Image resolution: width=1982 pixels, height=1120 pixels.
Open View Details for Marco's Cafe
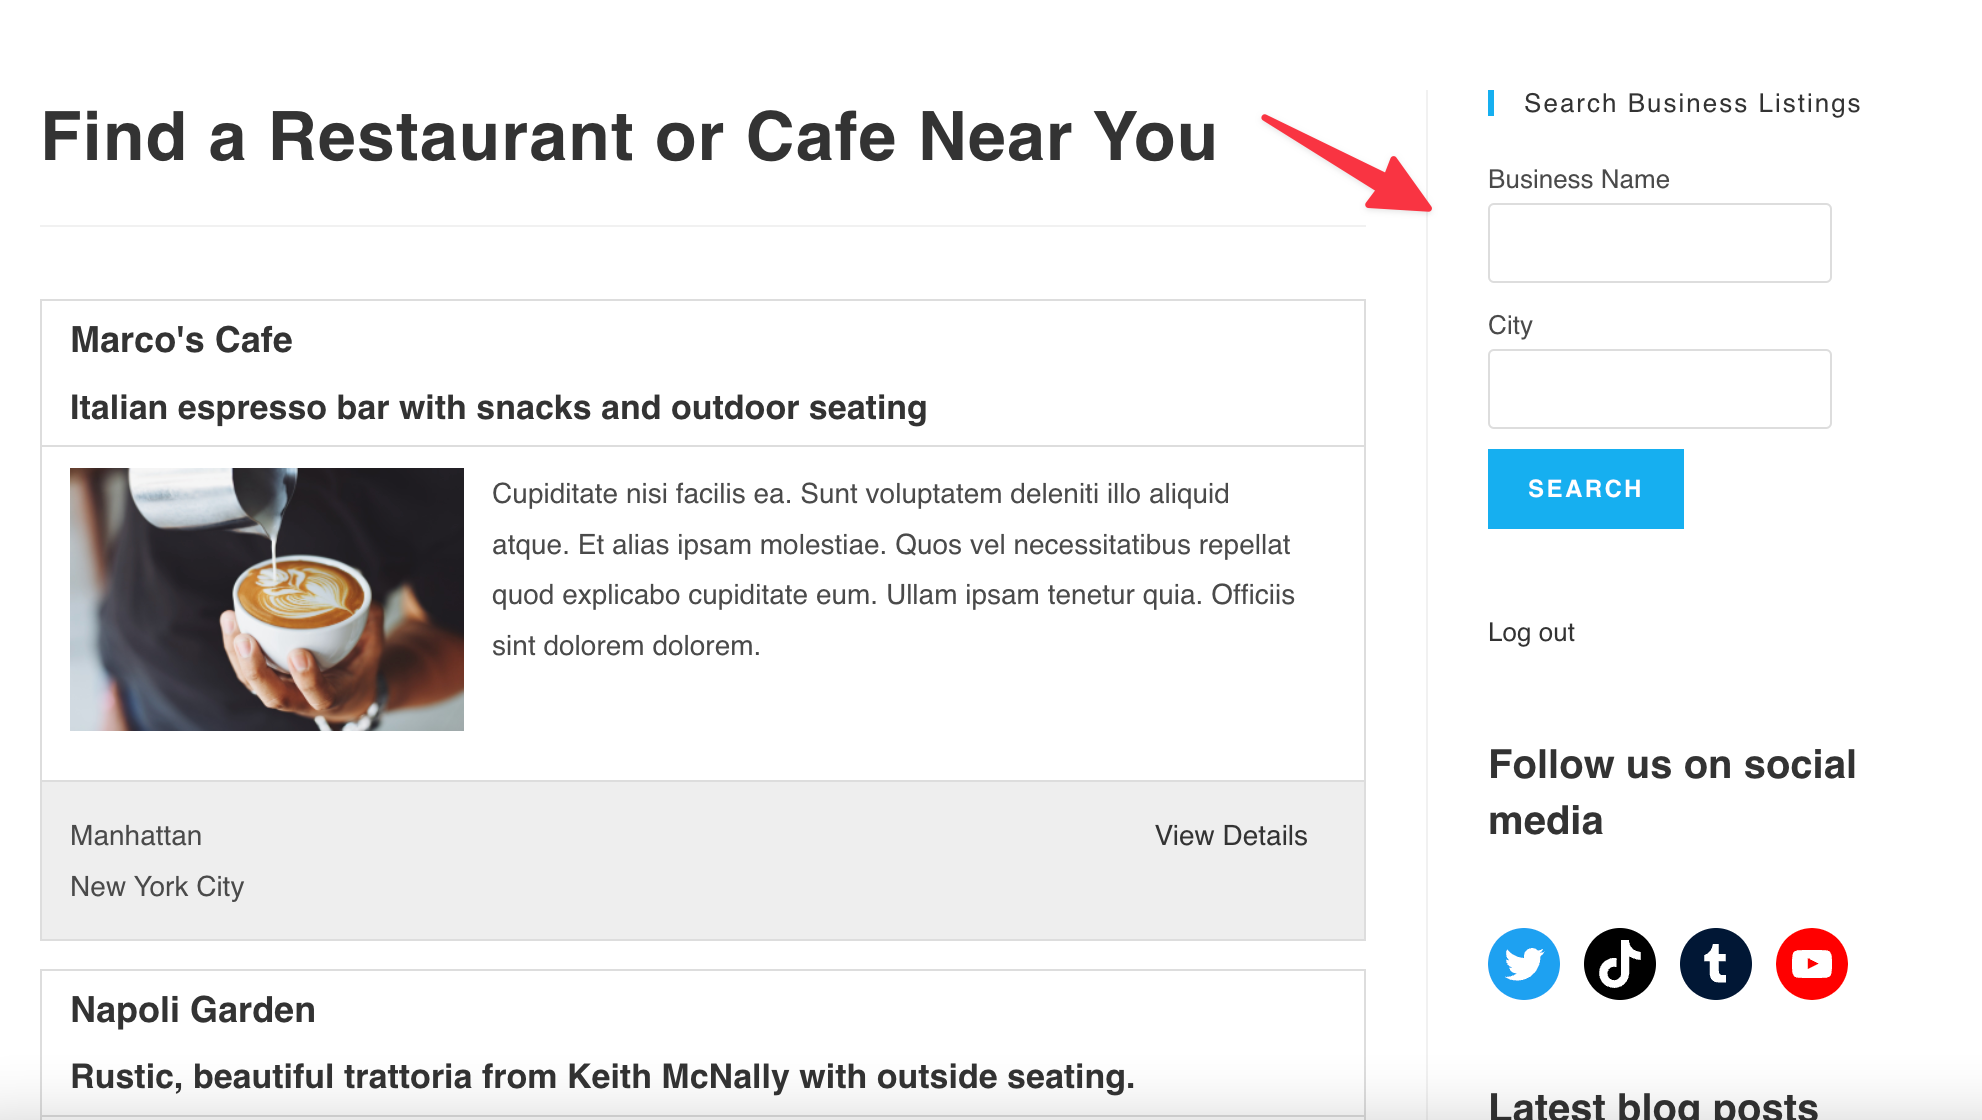[1230, 836]
